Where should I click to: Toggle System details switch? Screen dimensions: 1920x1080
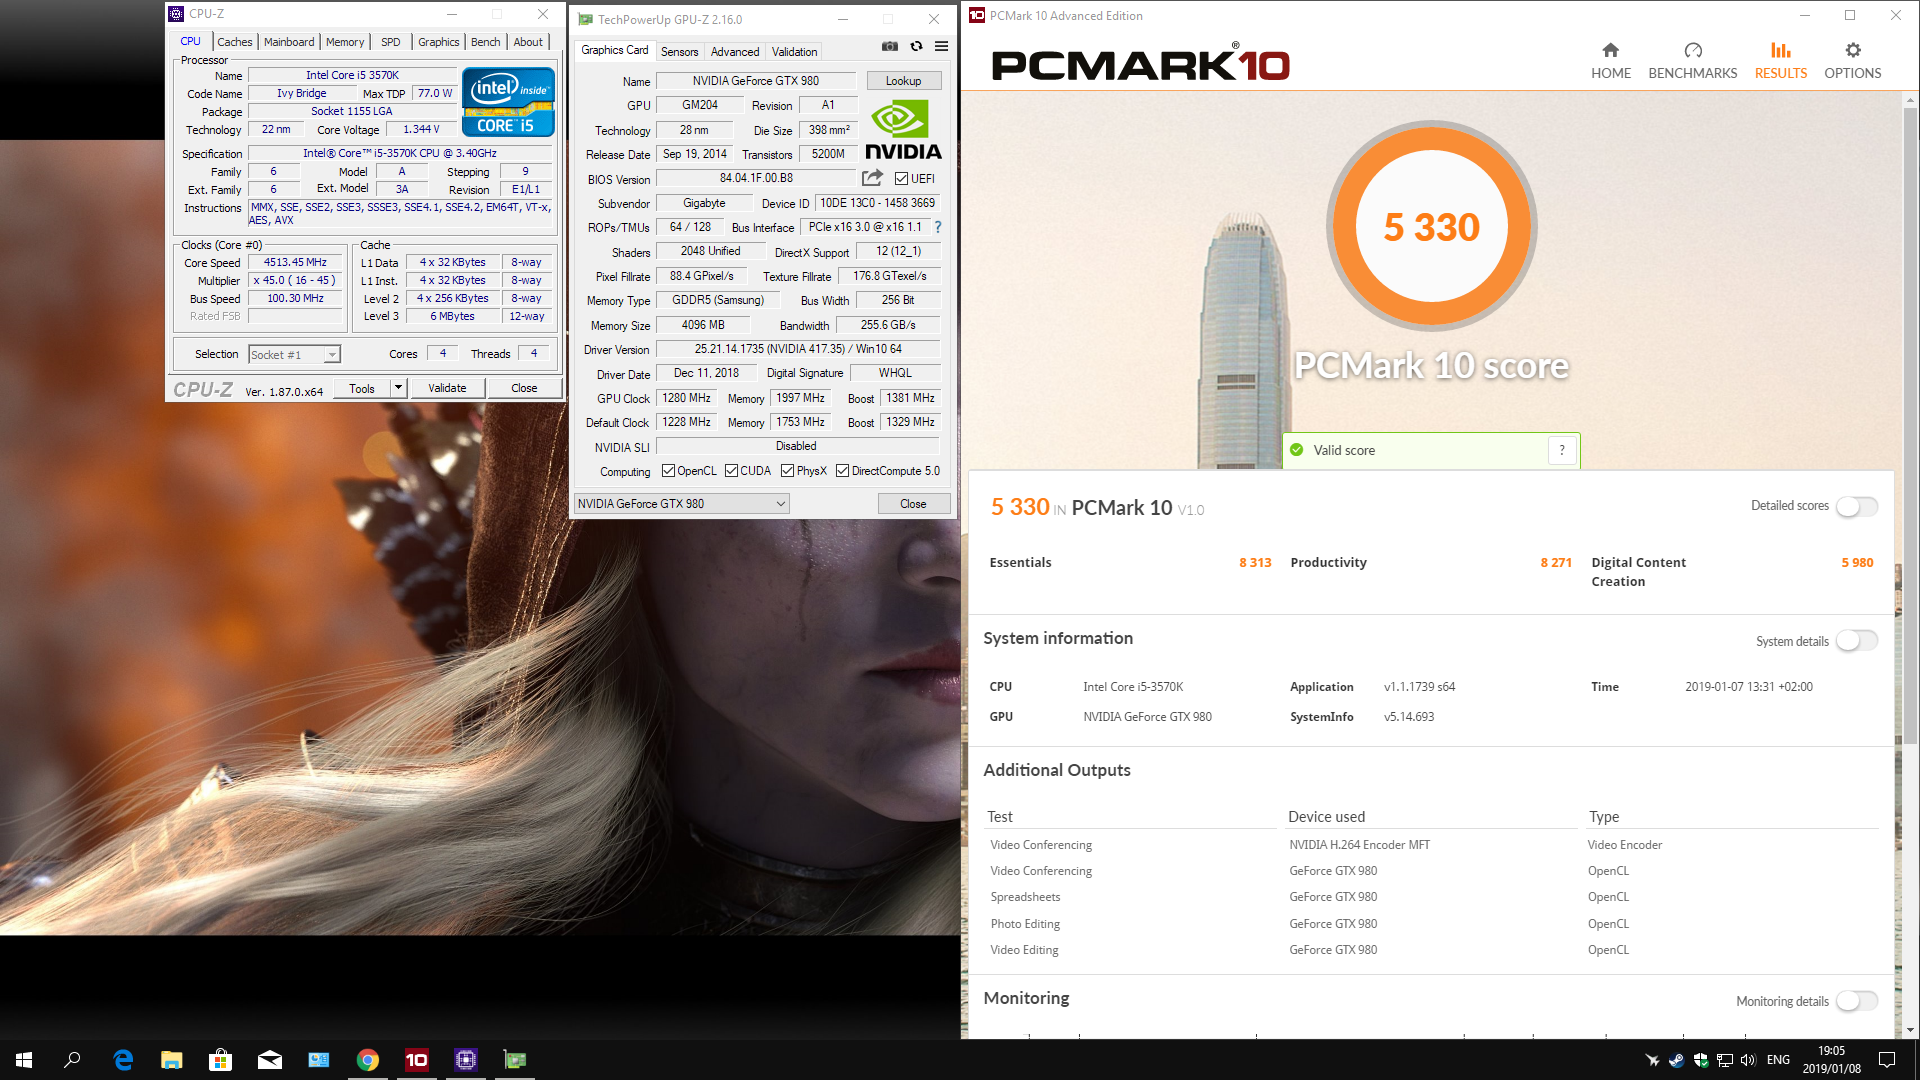1856,641
